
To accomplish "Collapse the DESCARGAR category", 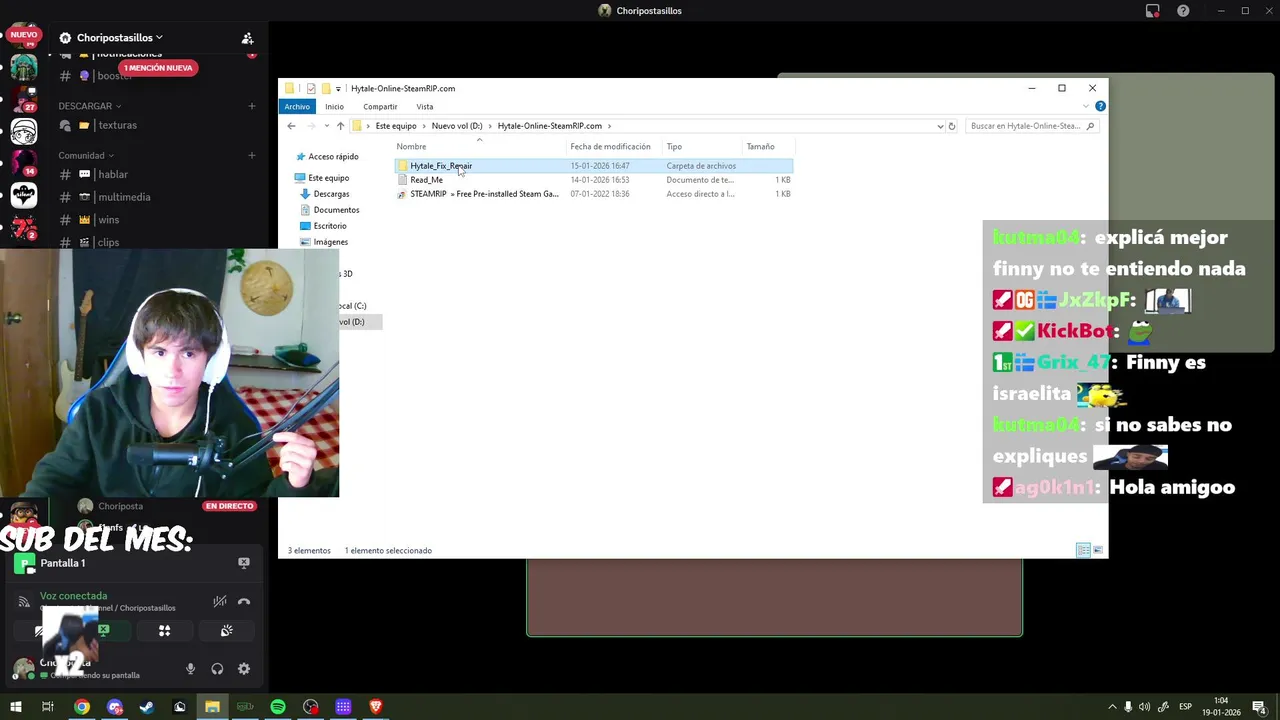I will 90,106.
